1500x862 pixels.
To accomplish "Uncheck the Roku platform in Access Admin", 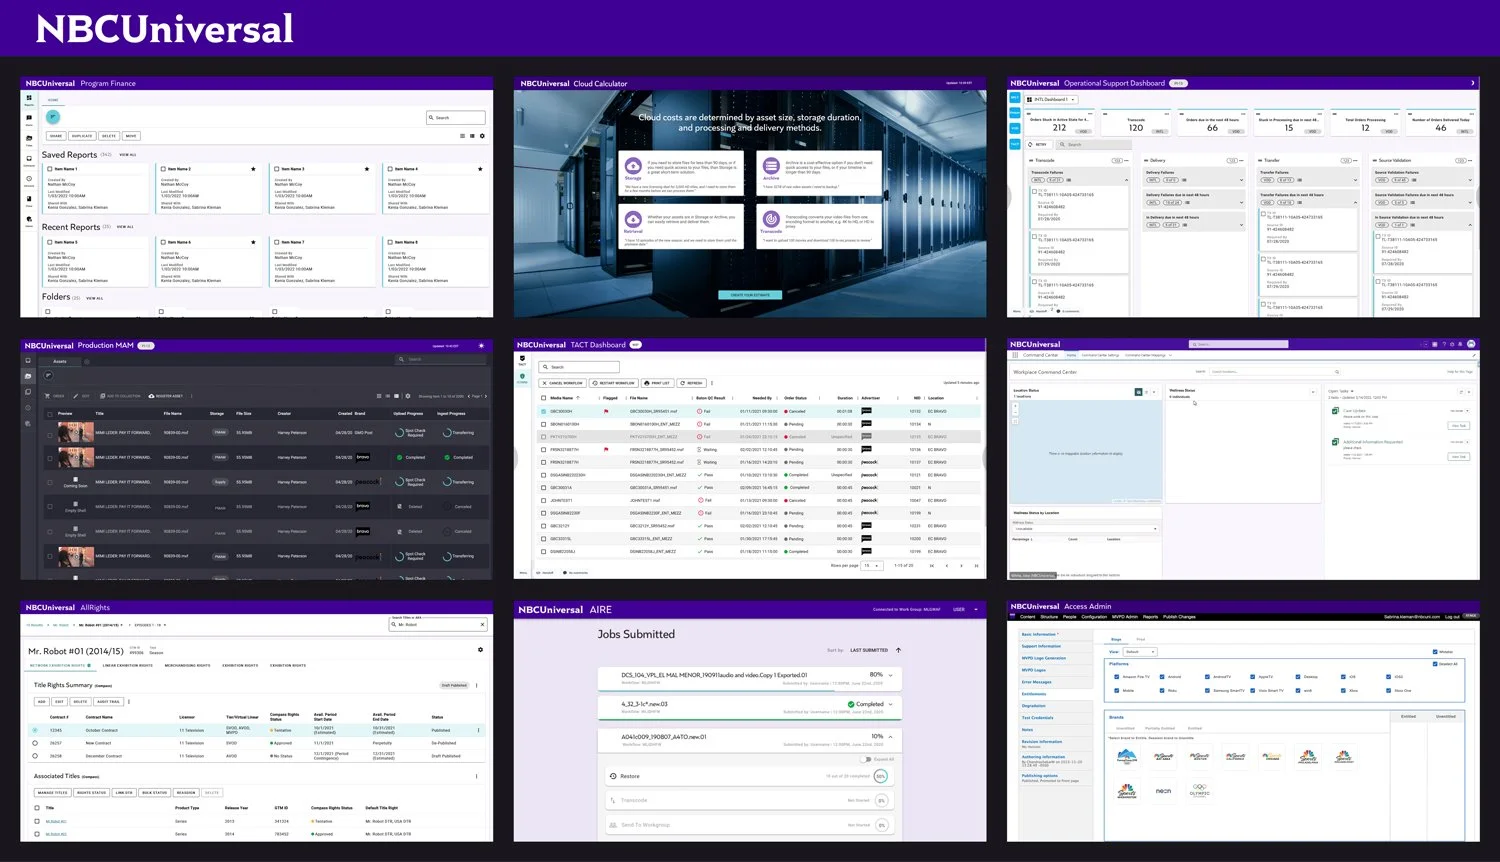I will pos(1162,690).
